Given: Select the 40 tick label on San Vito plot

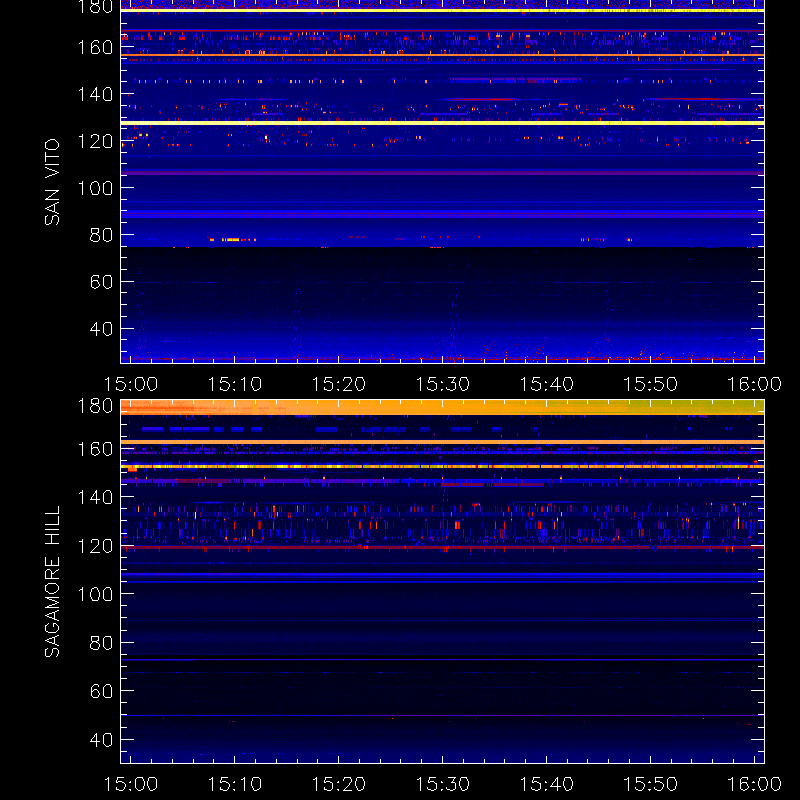Looking at the screenshot, I should point(101,329).
